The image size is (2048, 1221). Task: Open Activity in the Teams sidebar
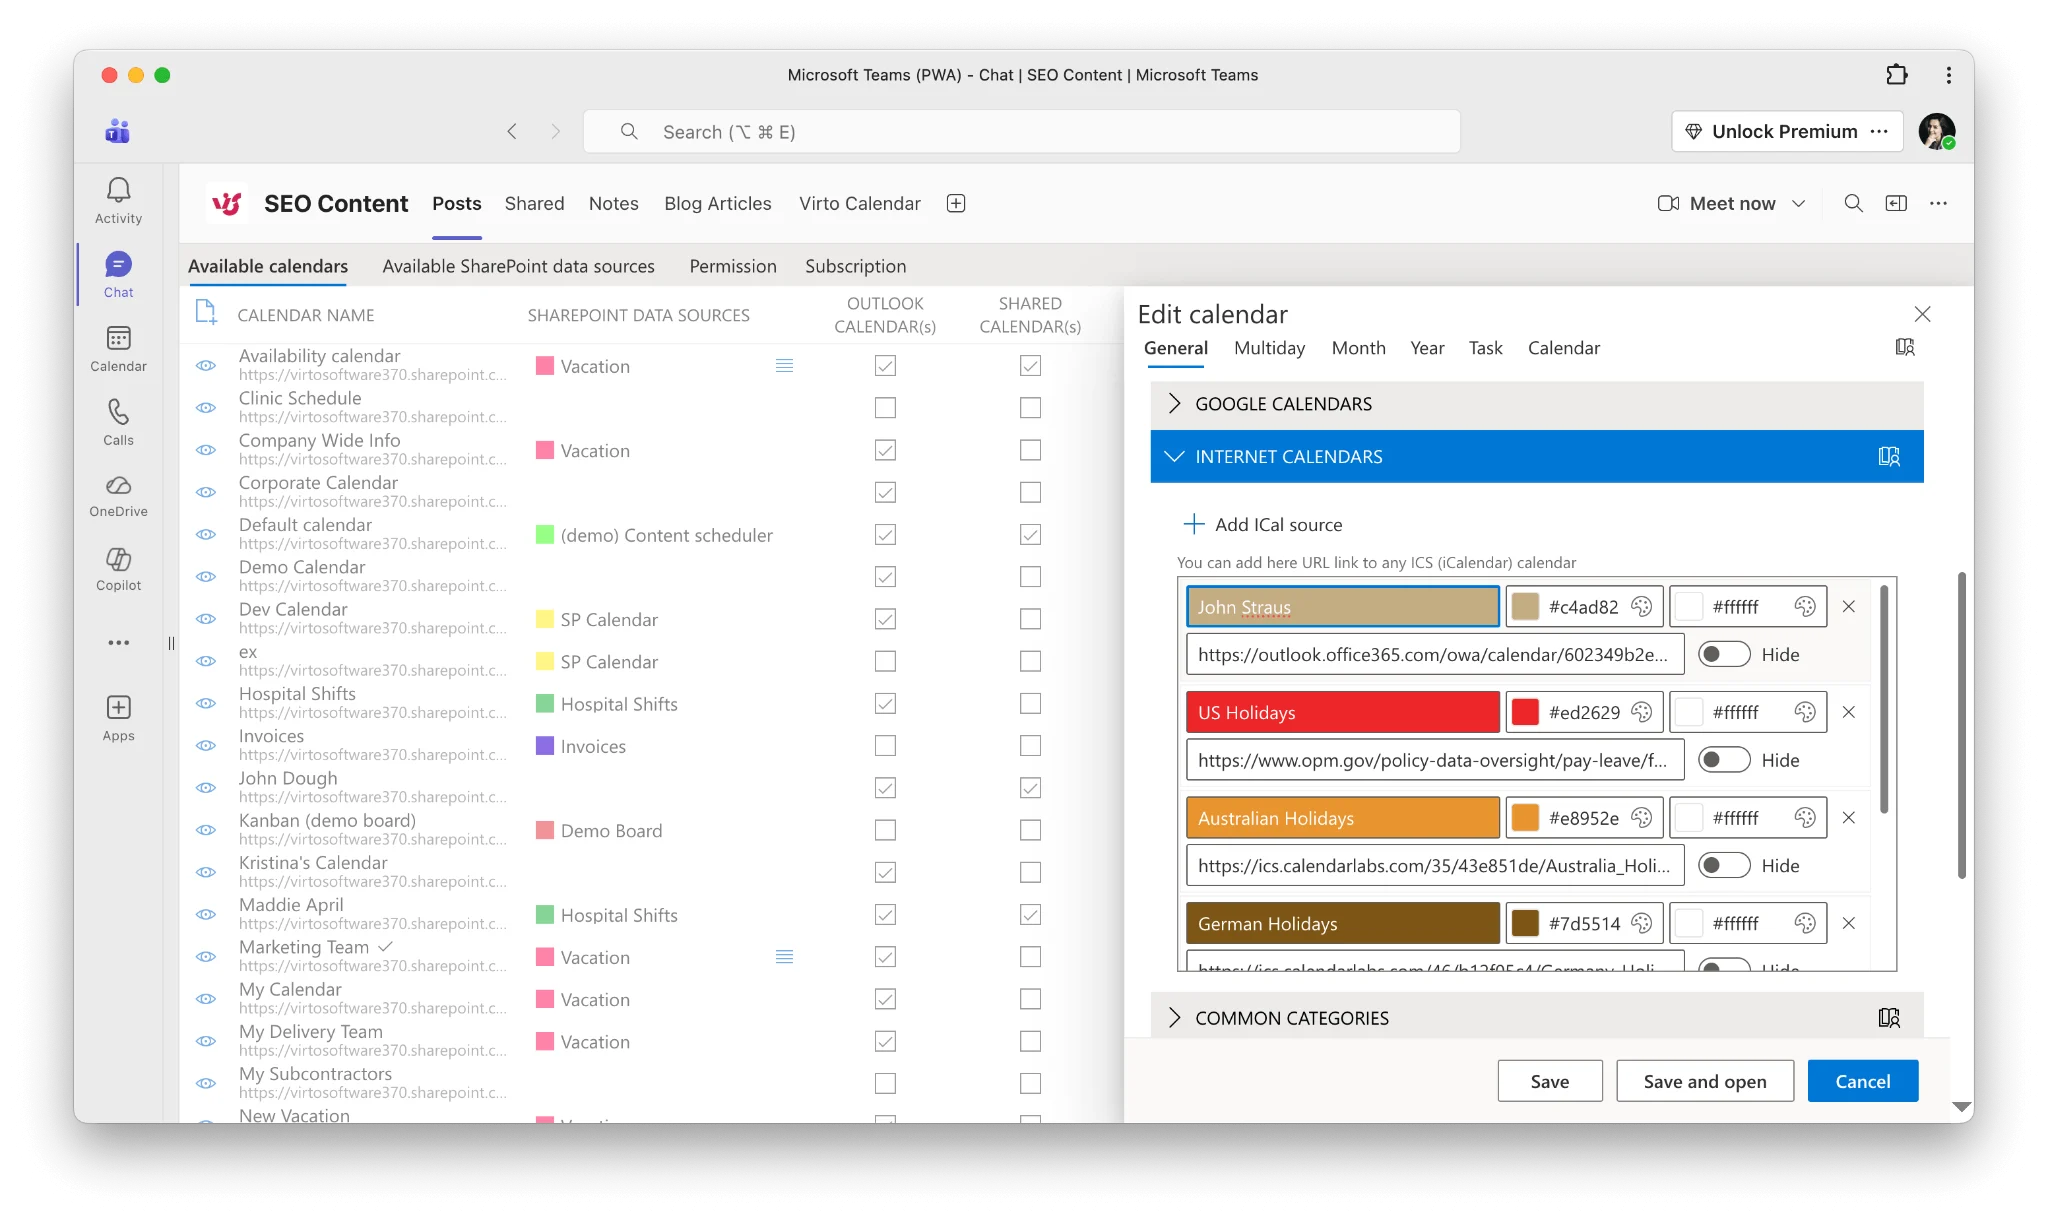pyautogui.click(x=118, y=201)
